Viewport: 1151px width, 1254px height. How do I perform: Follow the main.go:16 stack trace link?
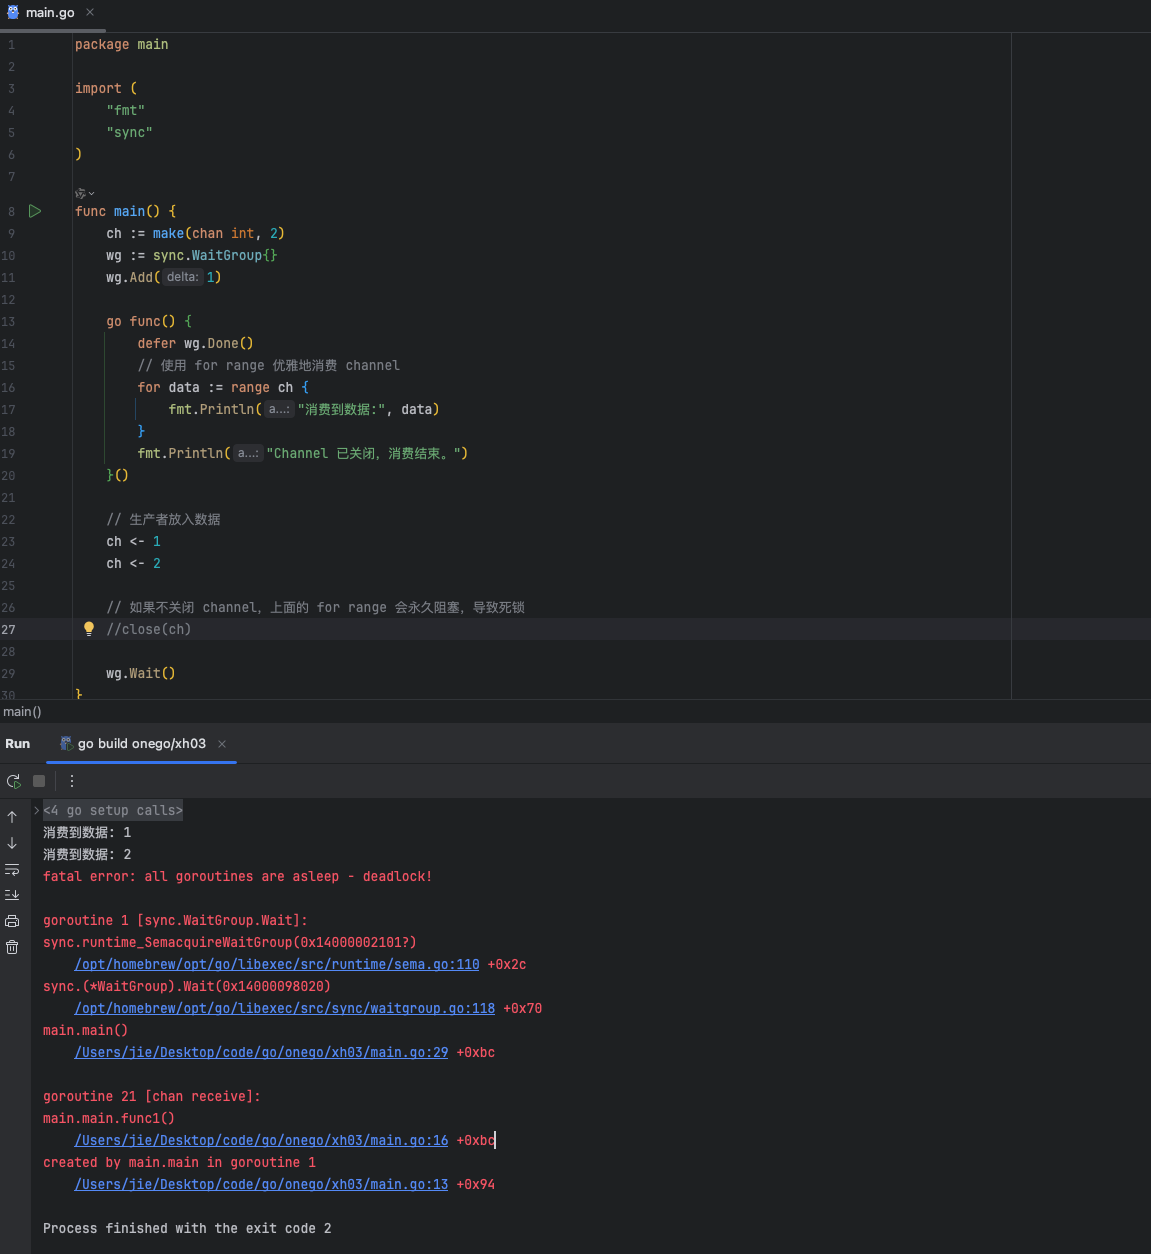click(261, 1141)
